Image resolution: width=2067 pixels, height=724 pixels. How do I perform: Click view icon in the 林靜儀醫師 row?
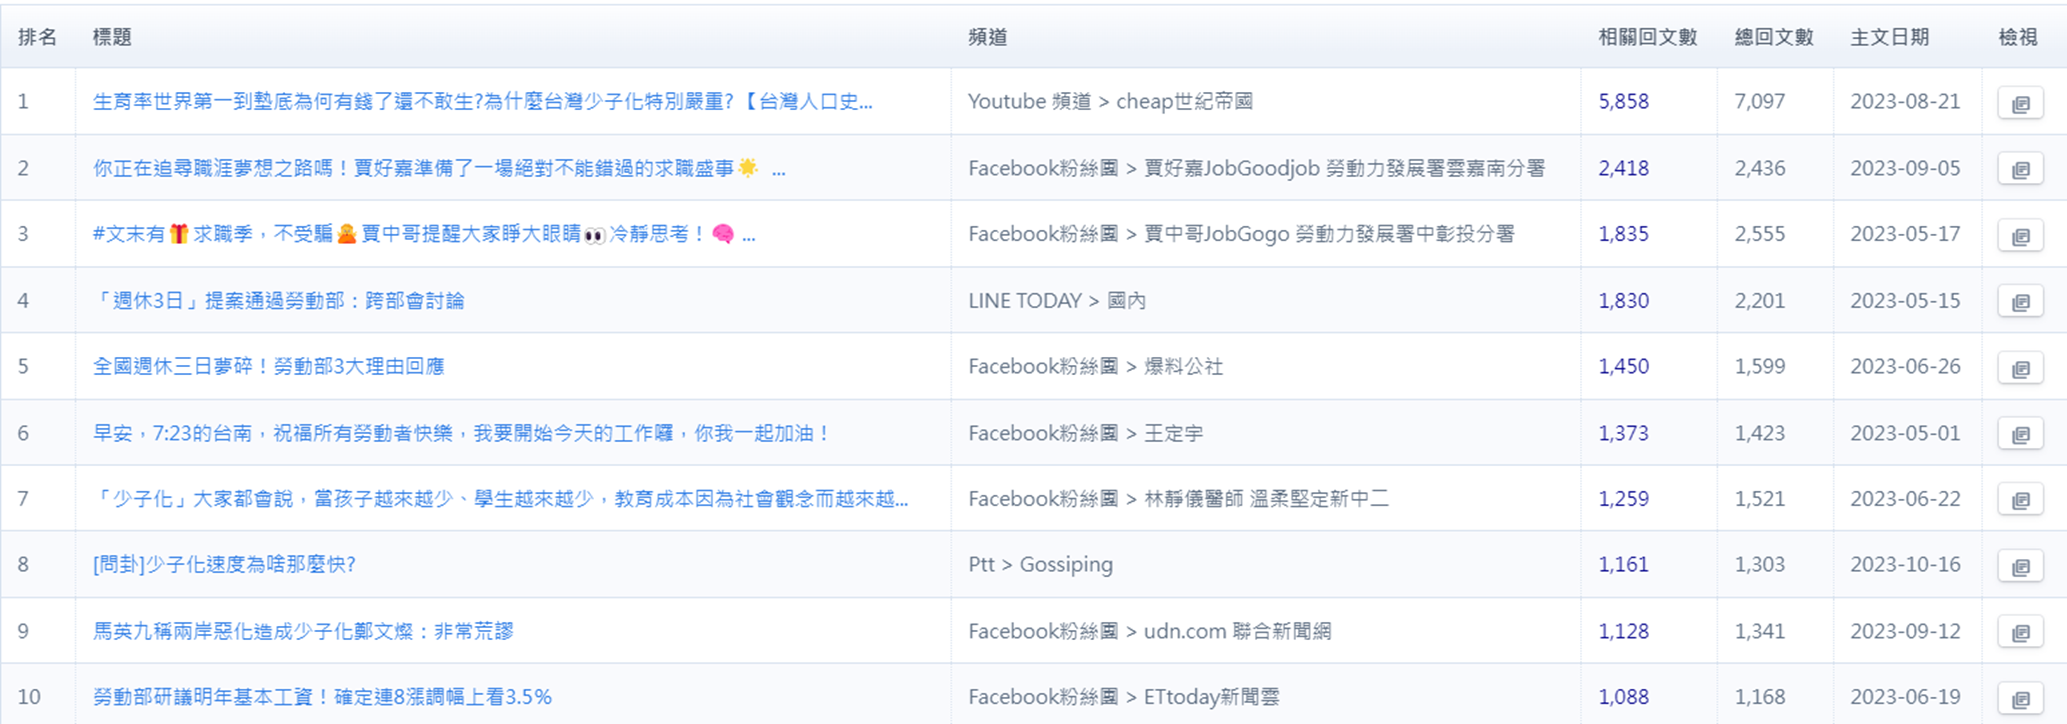coord(2020,500)
